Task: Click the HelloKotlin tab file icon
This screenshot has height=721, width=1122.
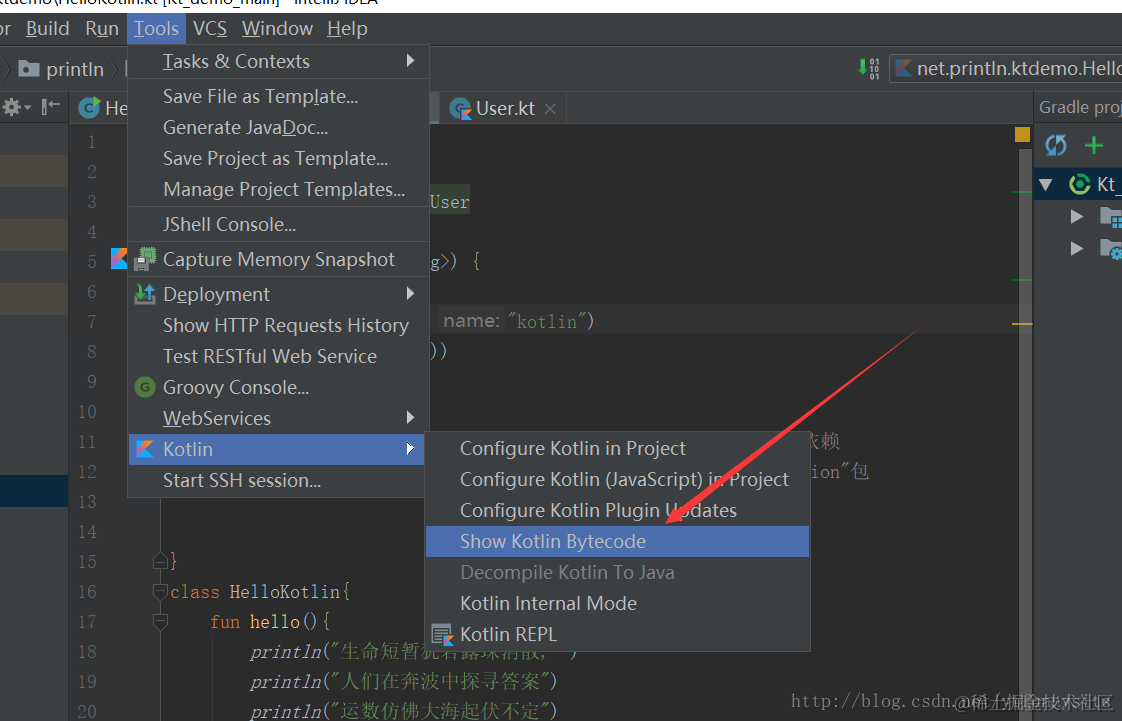Action: pos(89,108)
